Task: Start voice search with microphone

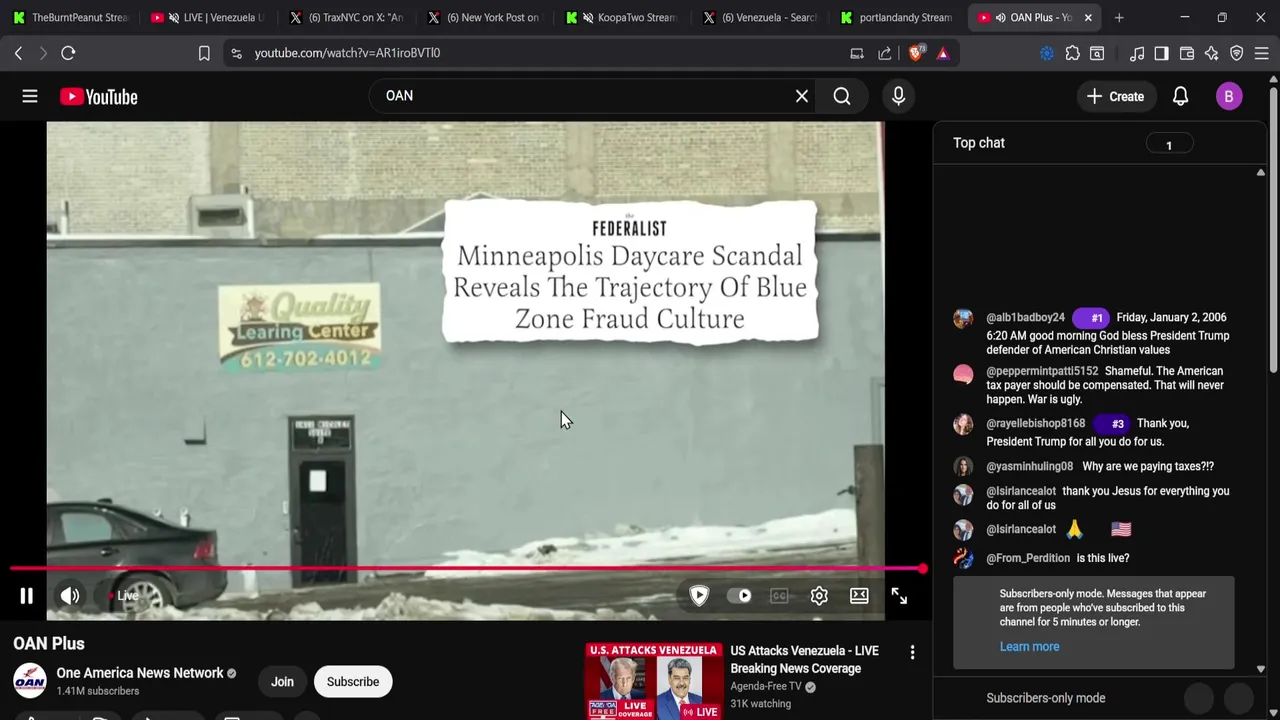Action: point(898,96)
